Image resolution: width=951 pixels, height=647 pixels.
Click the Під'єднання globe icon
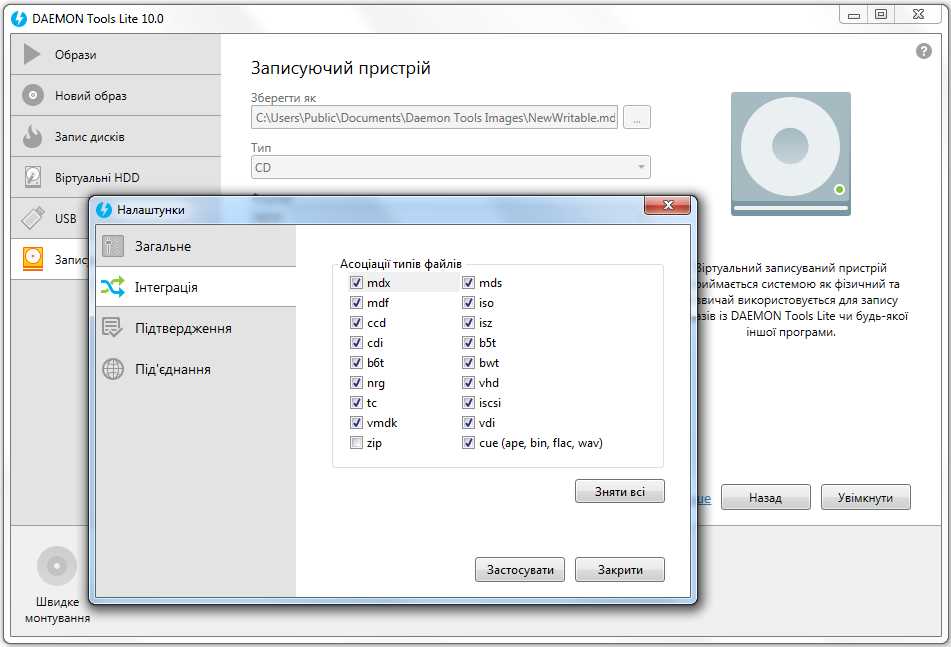113,369
